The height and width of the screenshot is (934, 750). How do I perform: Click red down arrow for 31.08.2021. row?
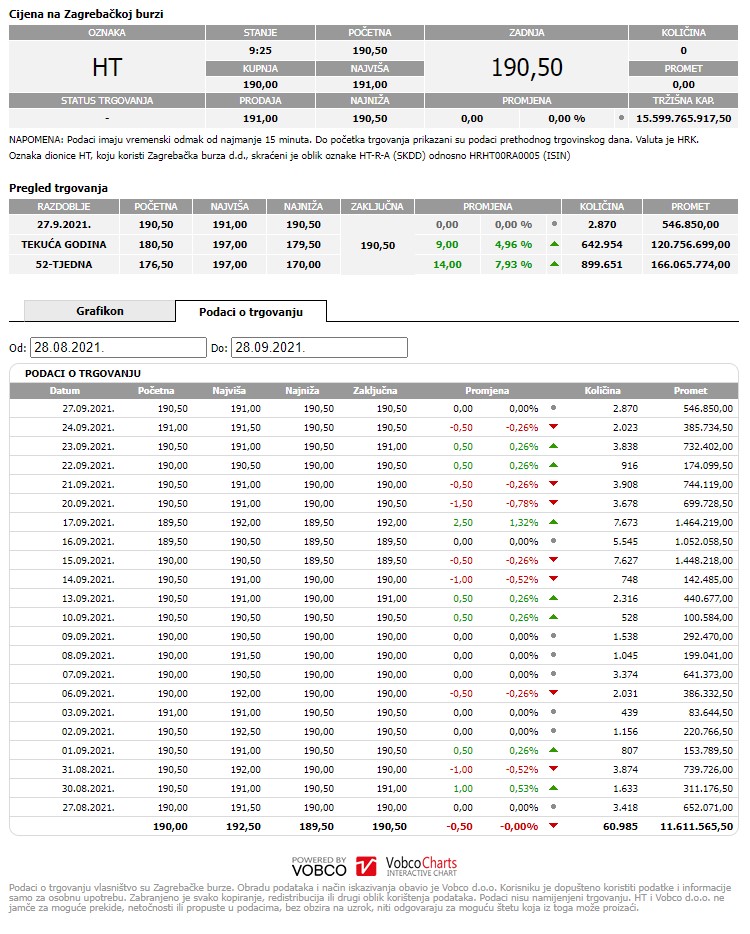553,769
